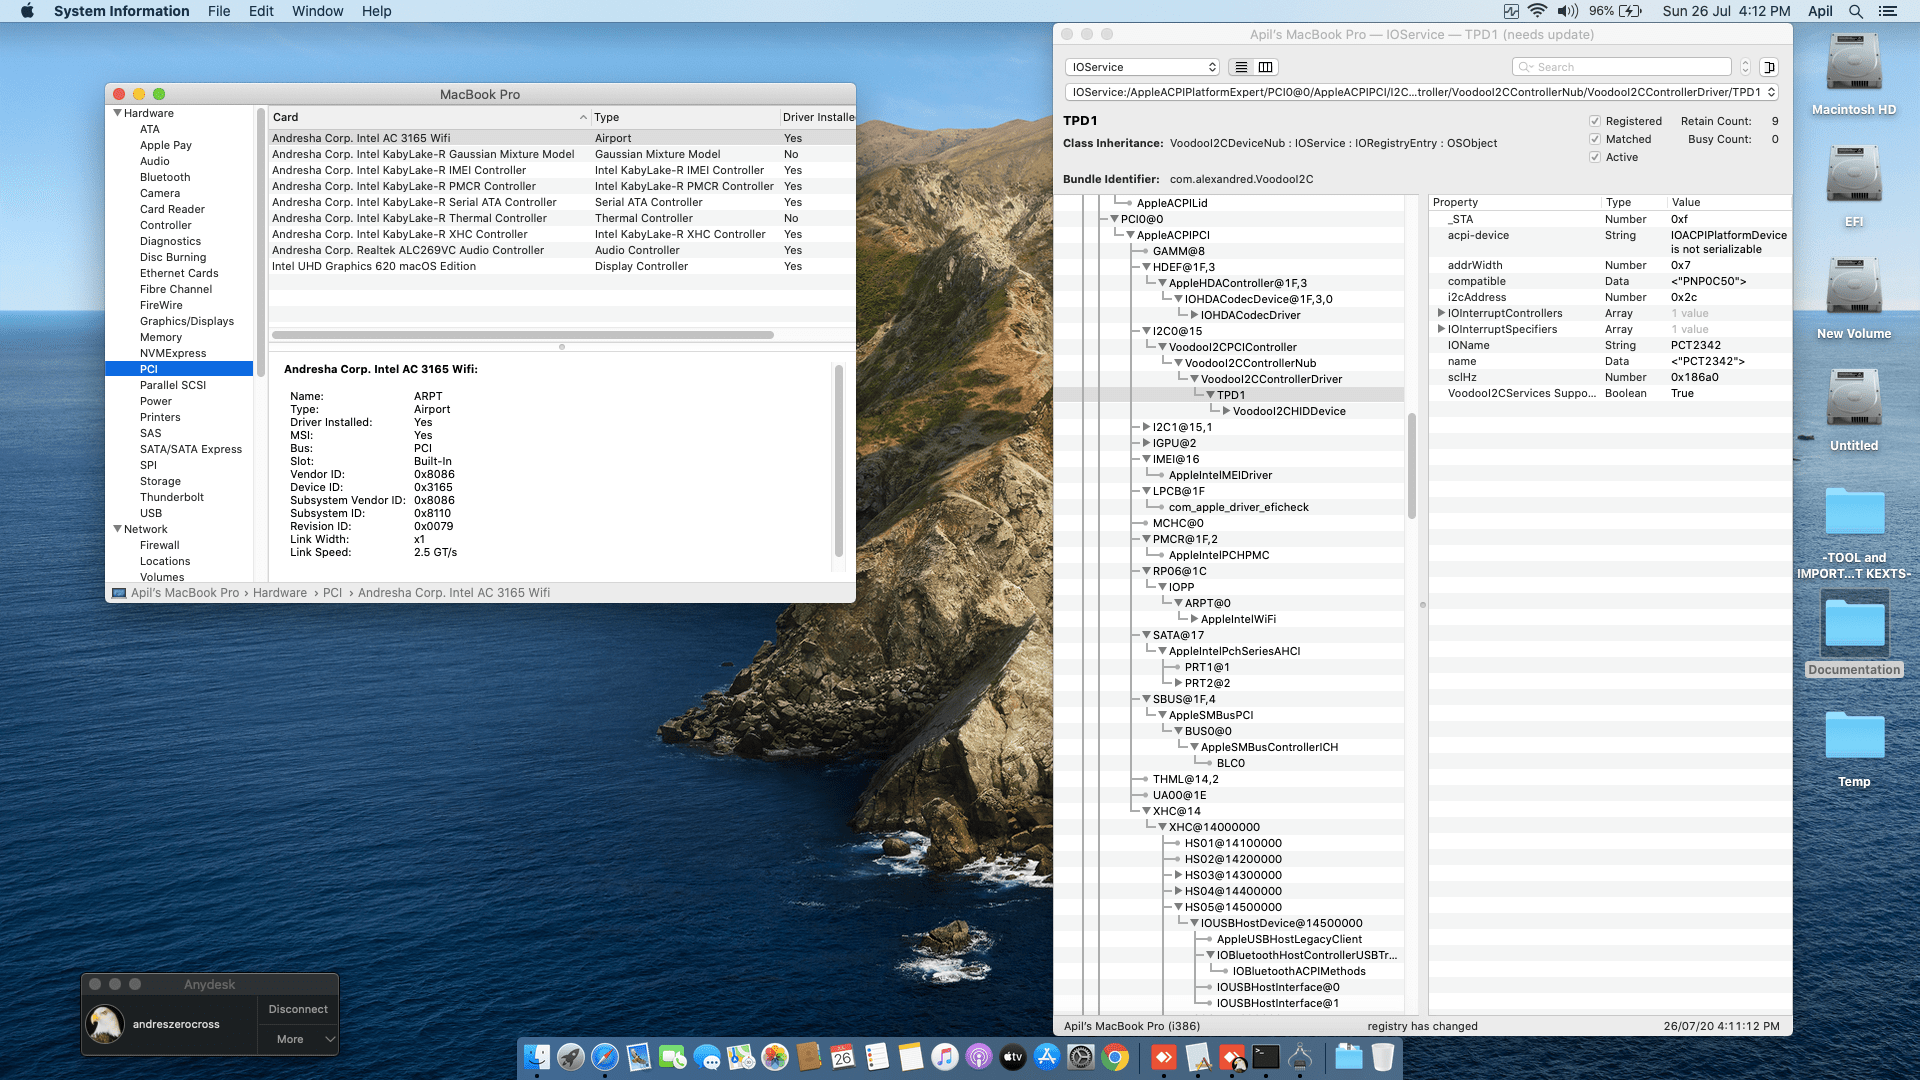Launch Safari from the Dock
Viewport: 1920px width, 1080px height.
point(605,1057)
